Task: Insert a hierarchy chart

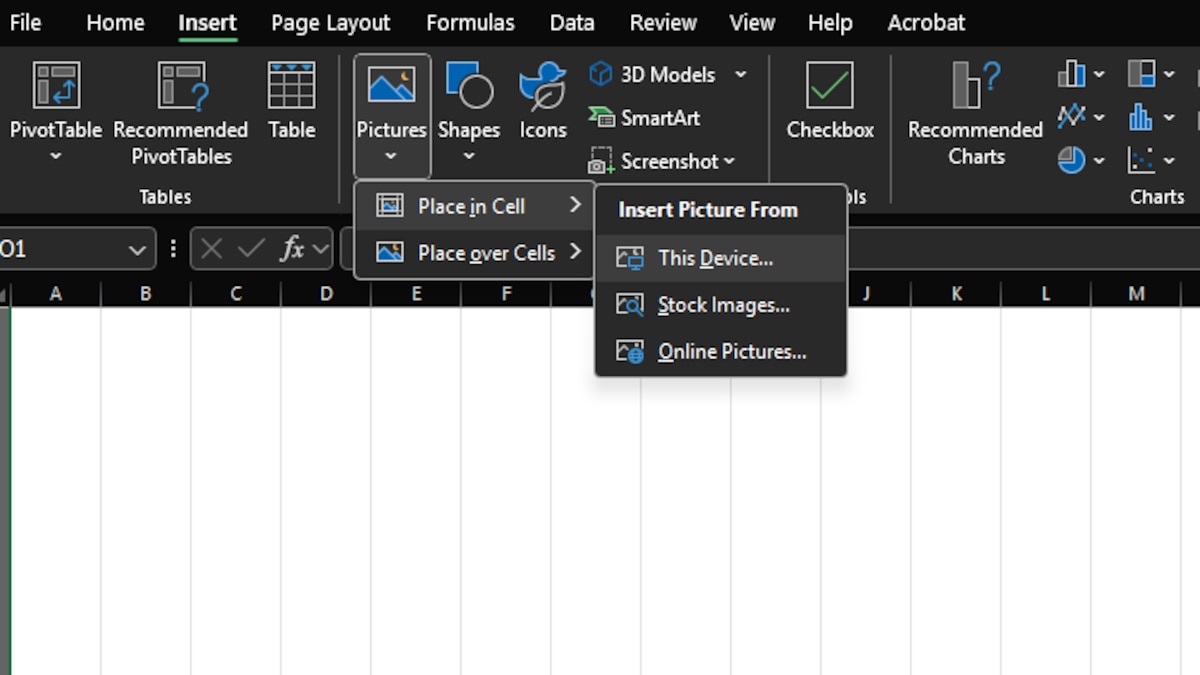Action: tap(1142, 74)
